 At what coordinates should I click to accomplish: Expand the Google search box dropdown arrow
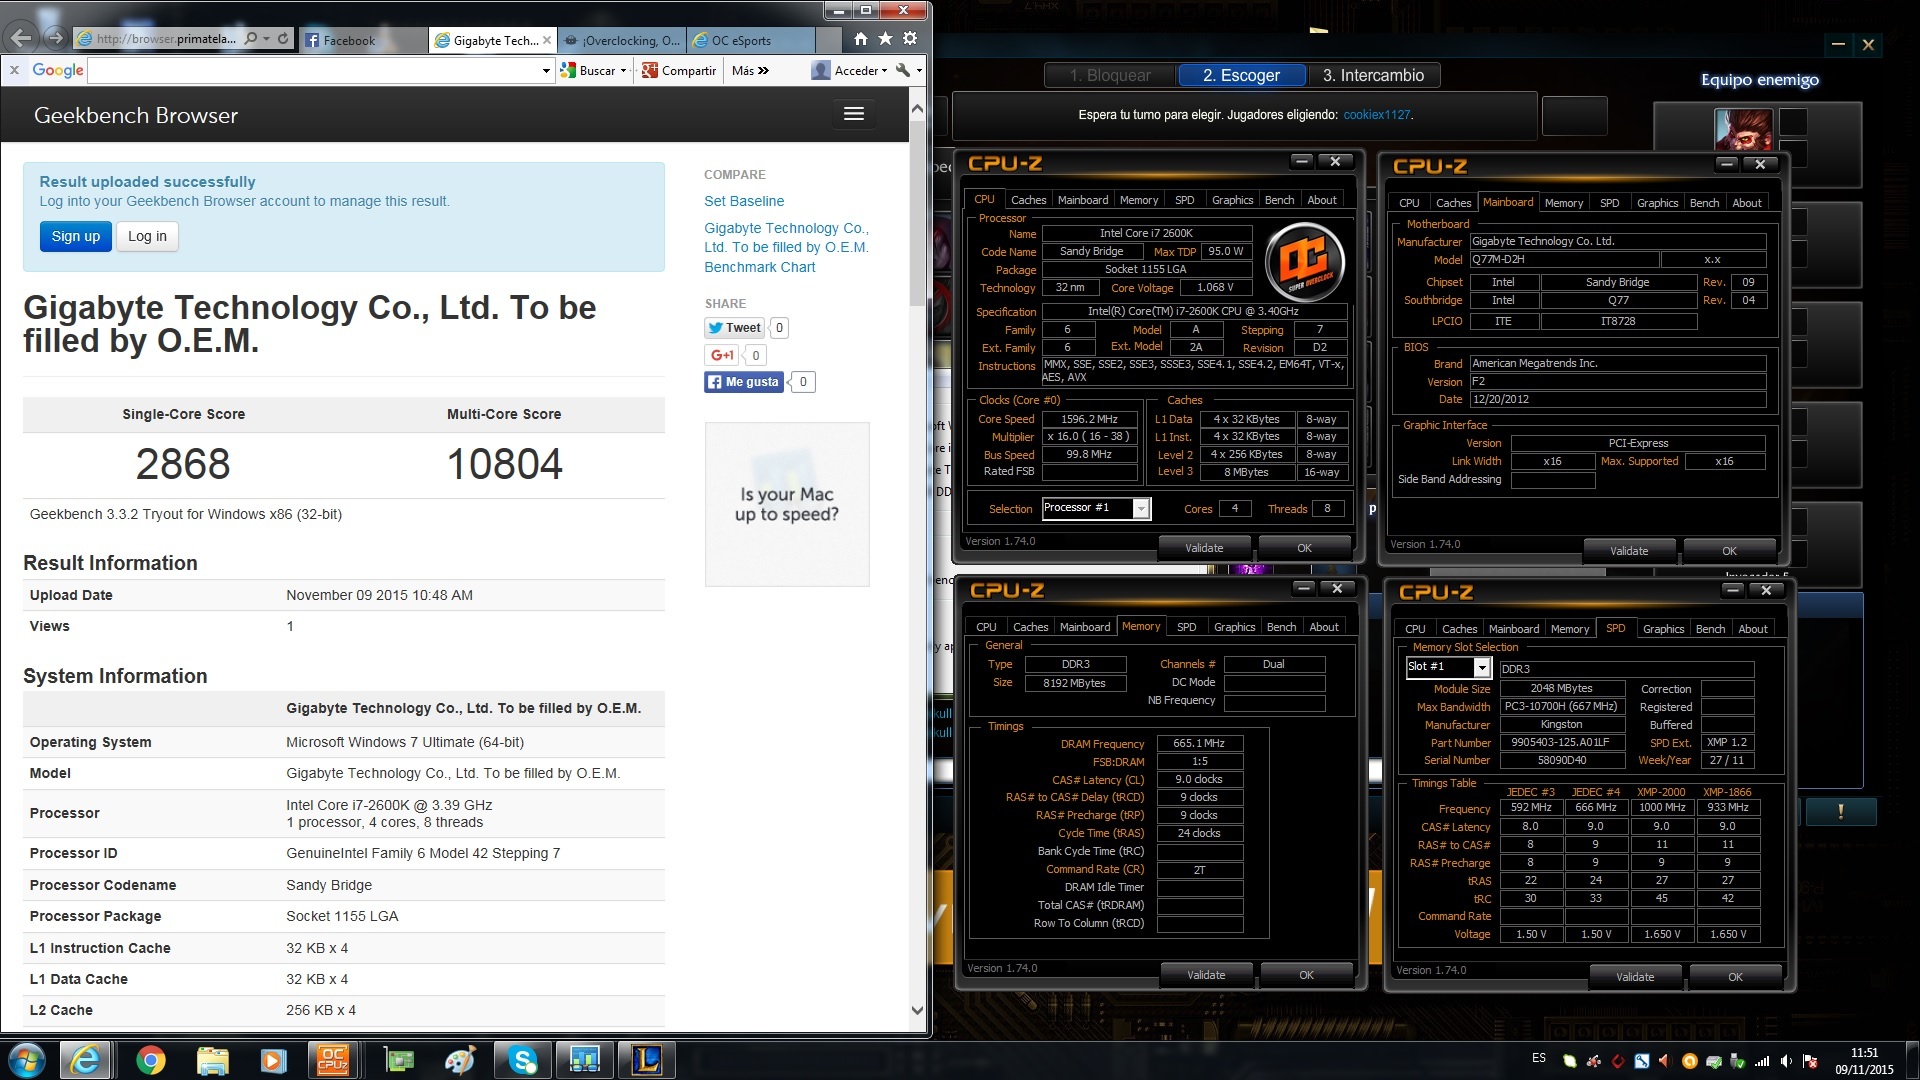[546, 71]
